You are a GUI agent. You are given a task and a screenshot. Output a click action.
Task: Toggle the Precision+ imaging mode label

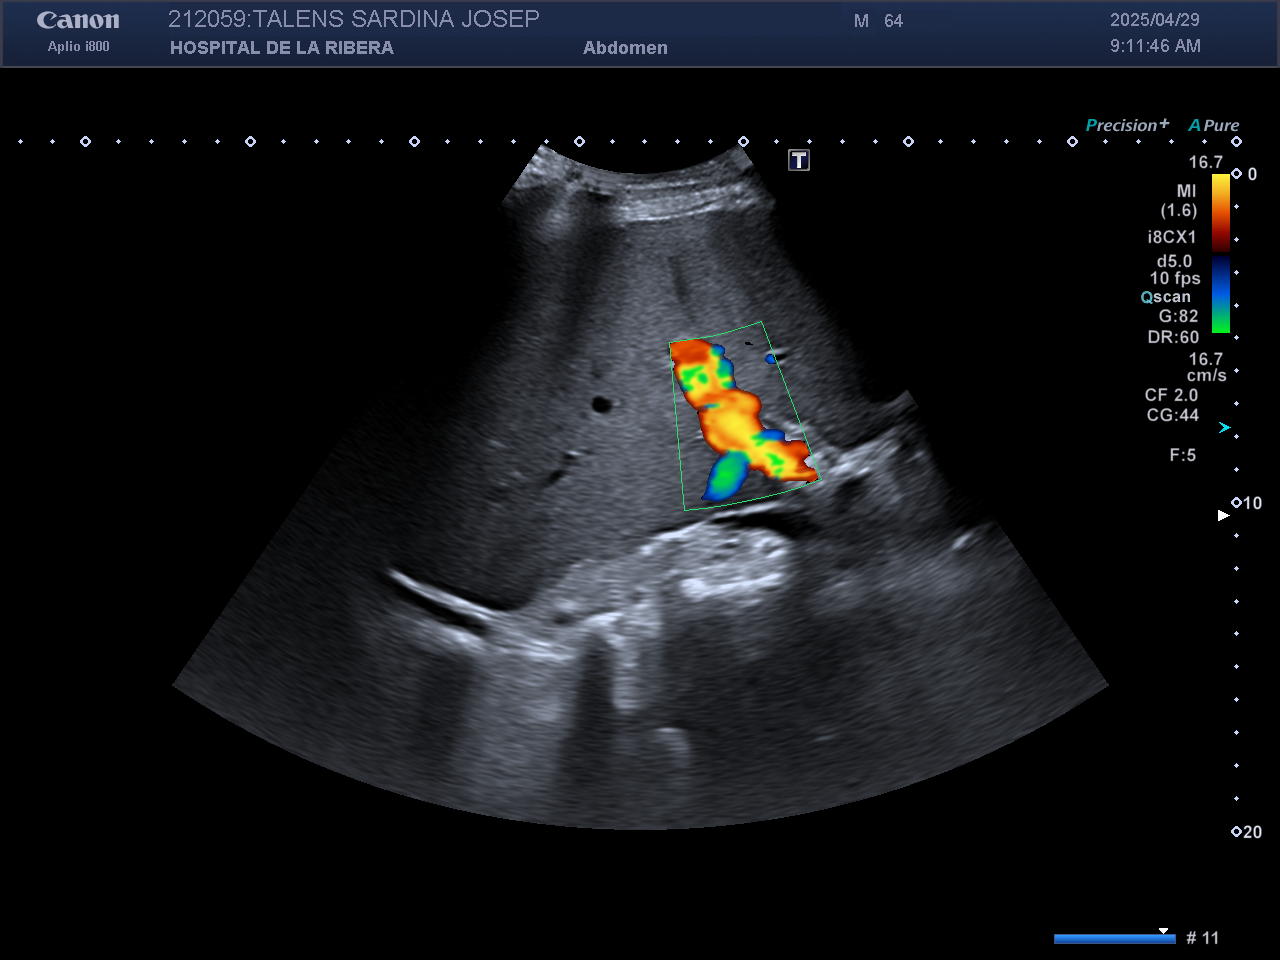(1126, 125)
